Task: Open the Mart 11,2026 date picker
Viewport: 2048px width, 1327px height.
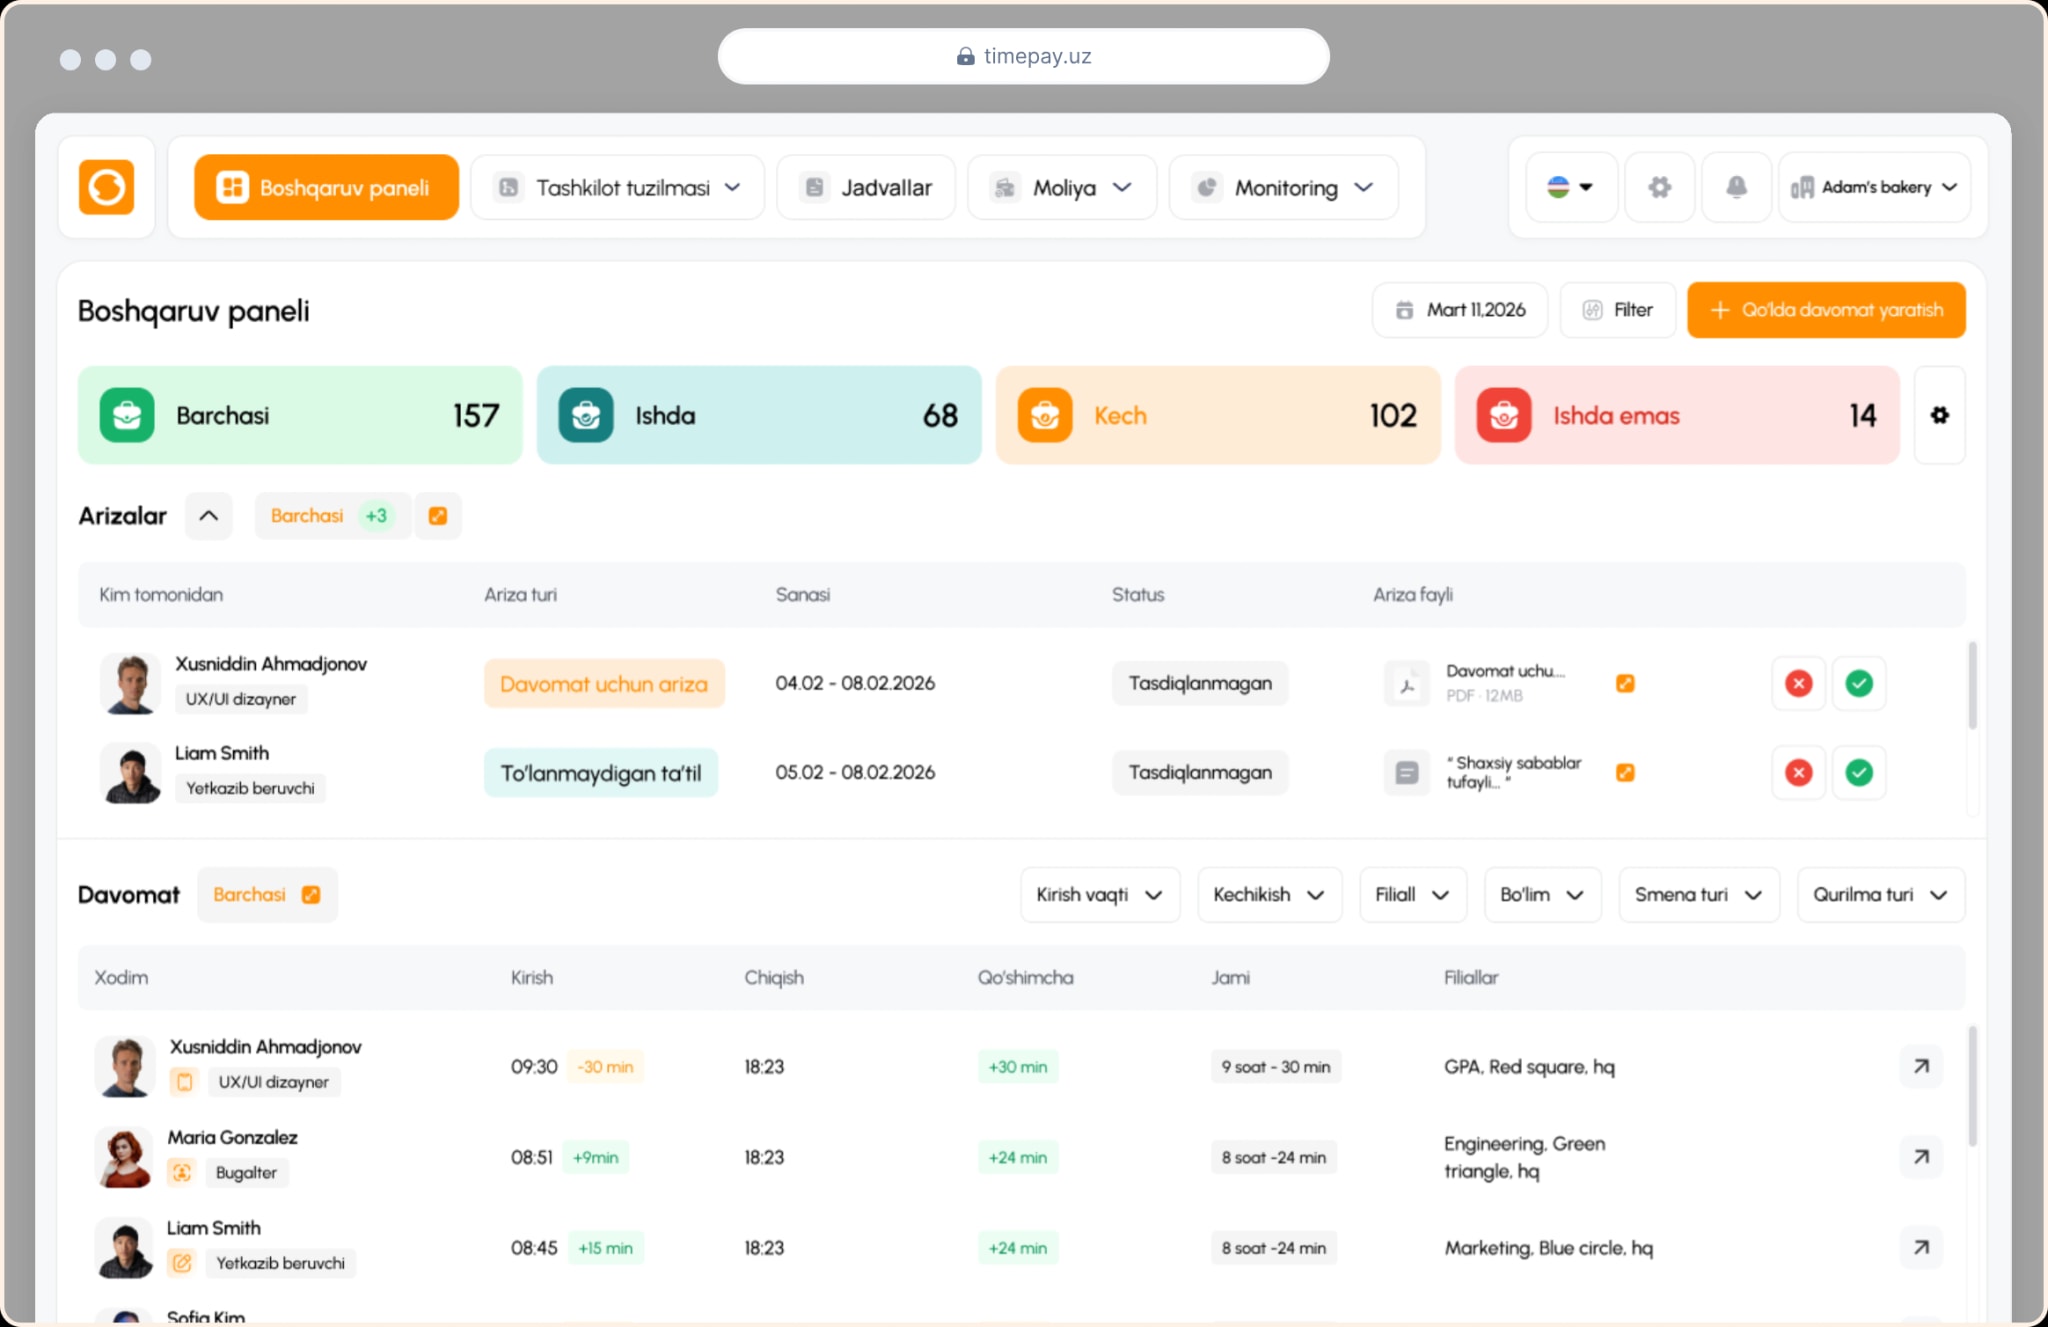Action: click(x=1460, y=310)
